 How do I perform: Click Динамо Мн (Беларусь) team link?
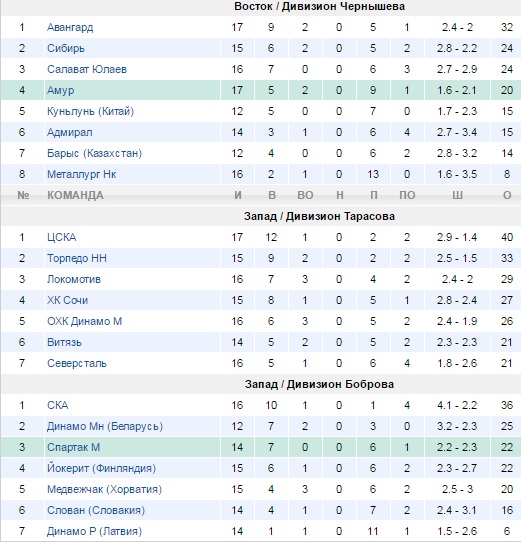pos(105,426)
